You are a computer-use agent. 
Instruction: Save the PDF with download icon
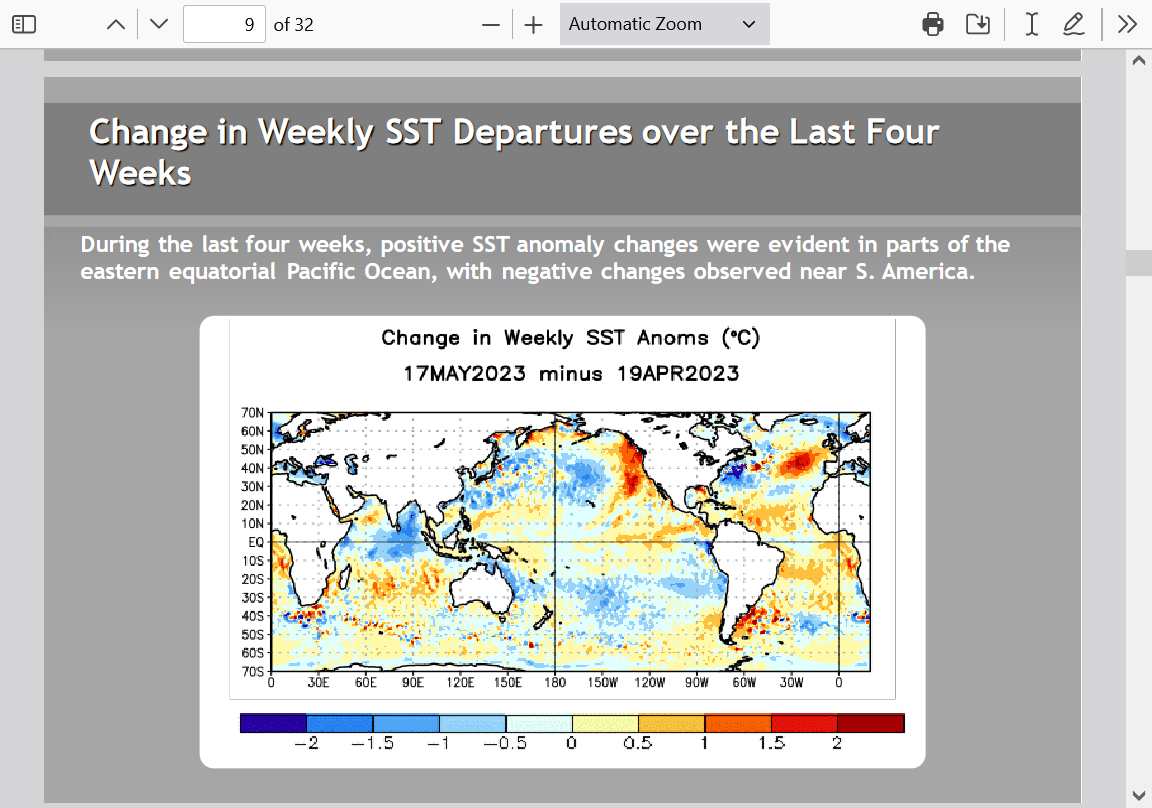[x=978, y=24]
